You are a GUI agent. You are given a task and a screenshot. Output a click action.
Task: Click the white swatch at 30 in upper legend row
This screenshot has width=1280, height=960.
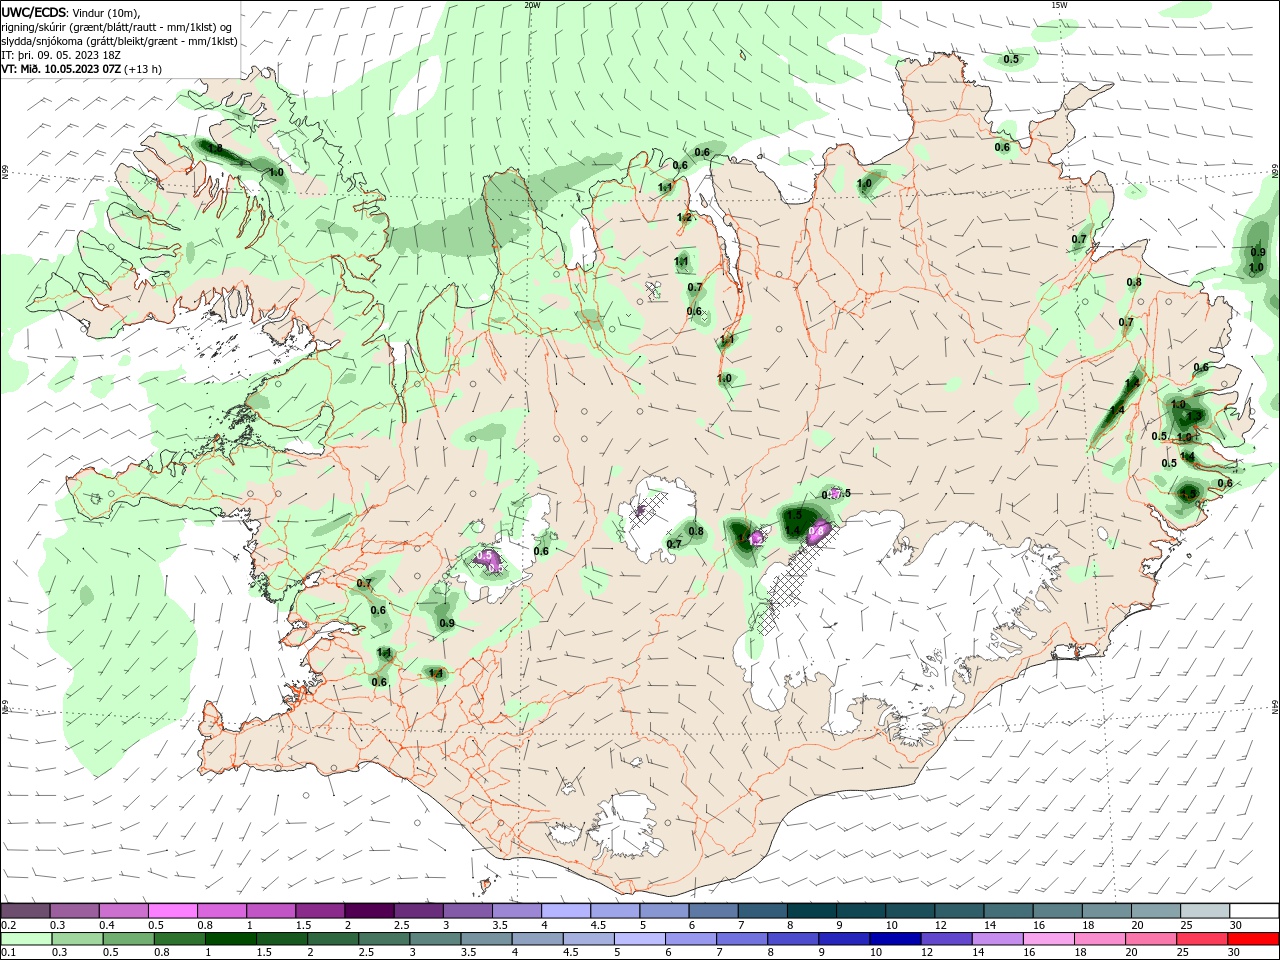(1253, 911)
